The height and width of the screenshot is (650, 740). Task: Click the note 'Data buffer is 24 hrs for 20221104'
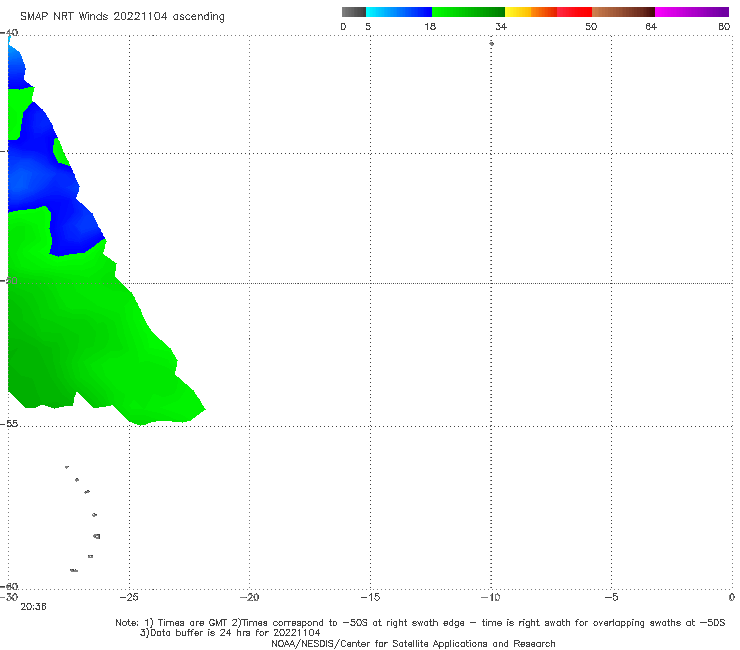[x=230, y=633]
